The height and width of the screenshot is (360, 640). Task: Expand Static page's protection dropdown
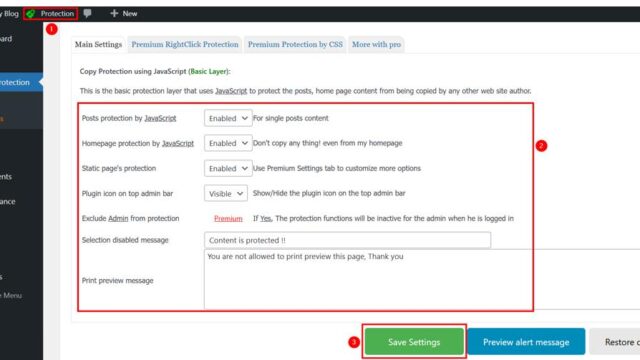coord(228,169)
